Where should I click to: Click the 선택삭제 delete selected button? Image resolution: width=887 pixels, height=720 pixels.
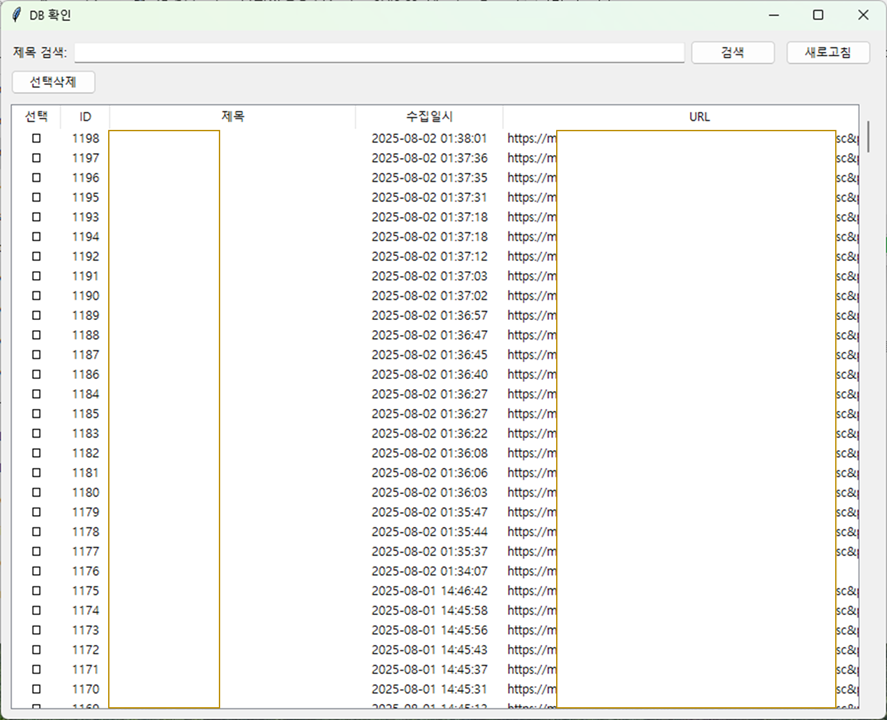(x=53, y=82)
